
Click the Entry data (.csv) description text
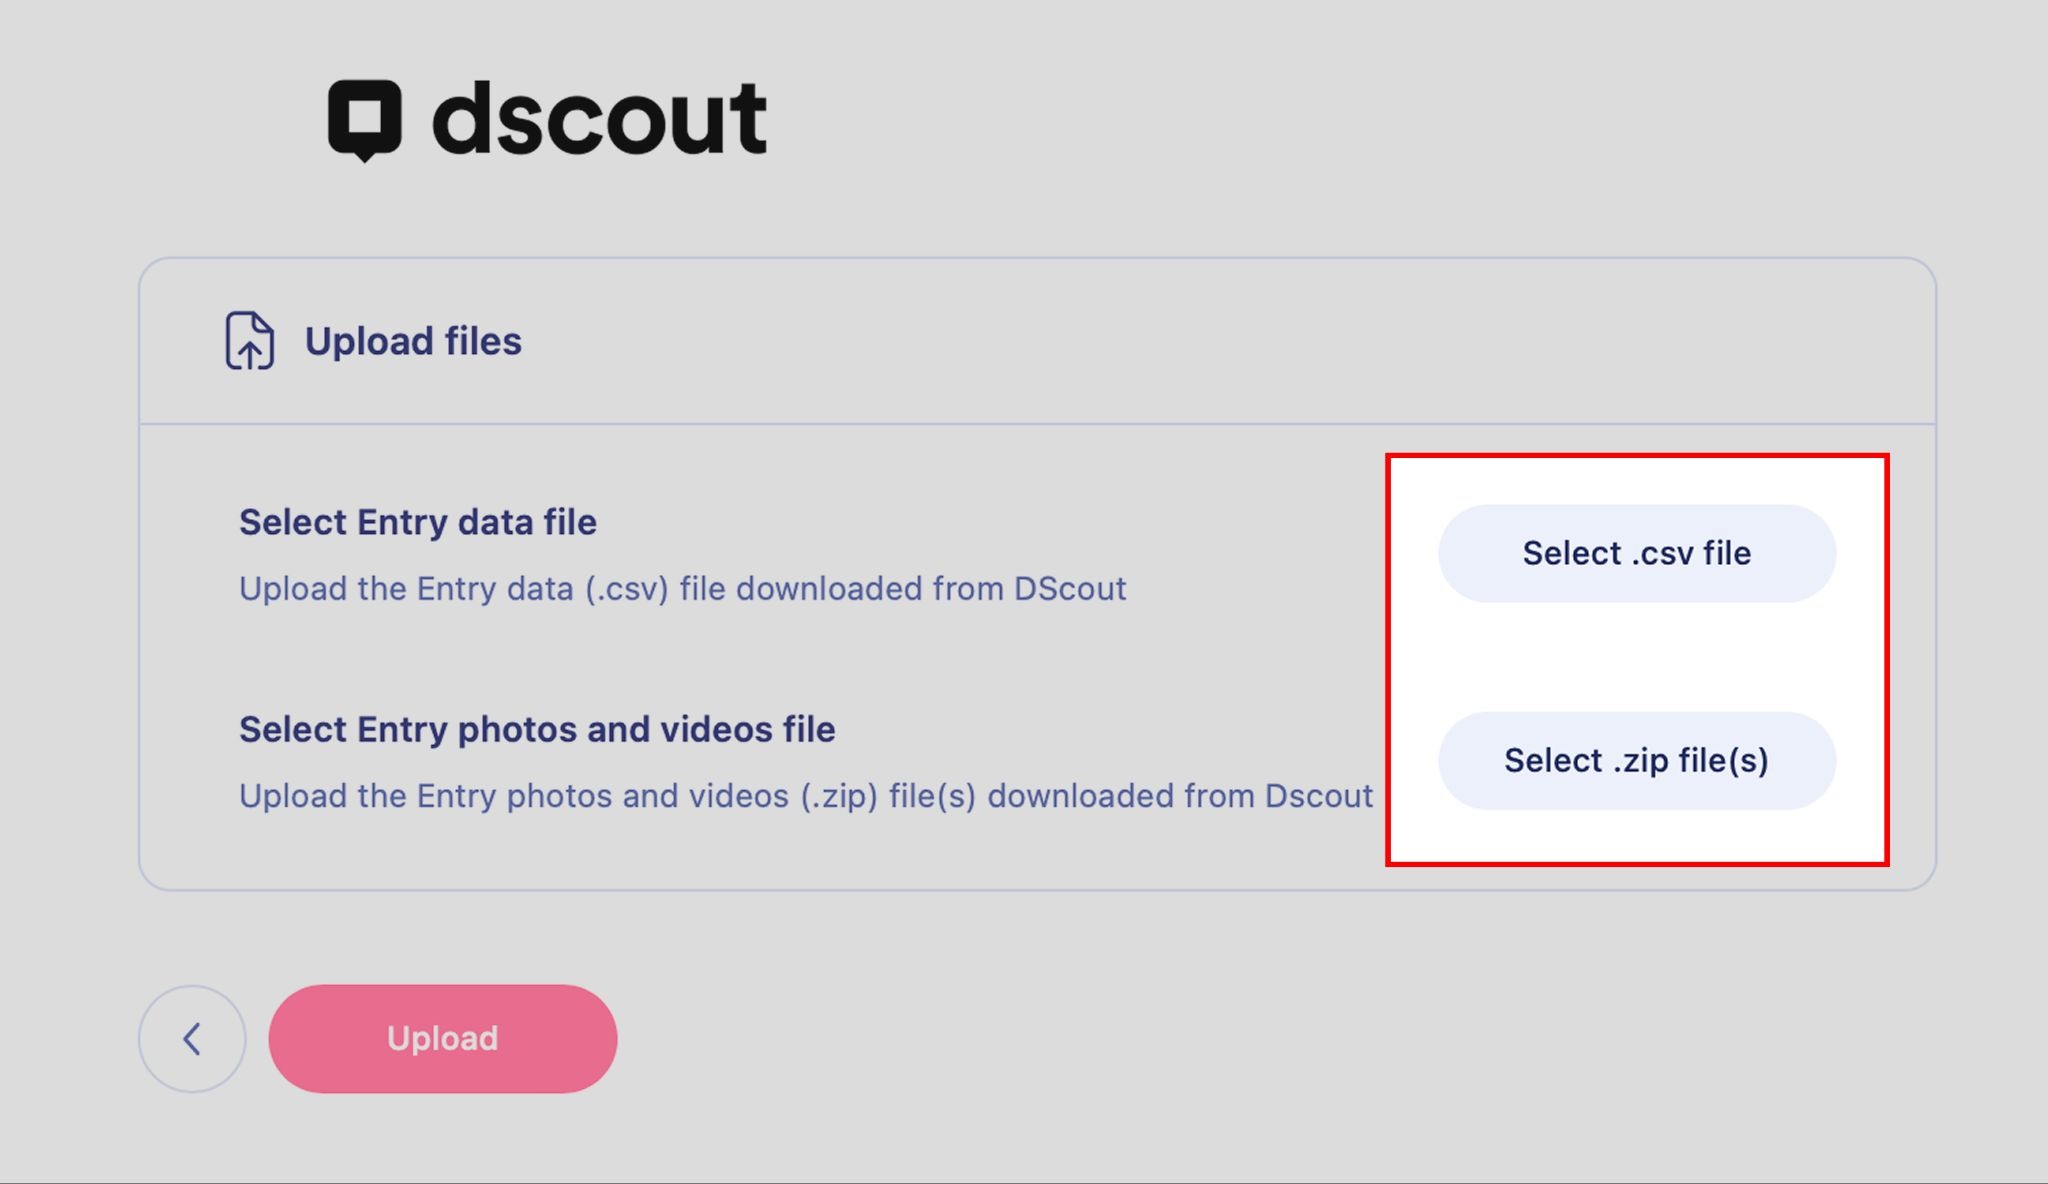682,588
